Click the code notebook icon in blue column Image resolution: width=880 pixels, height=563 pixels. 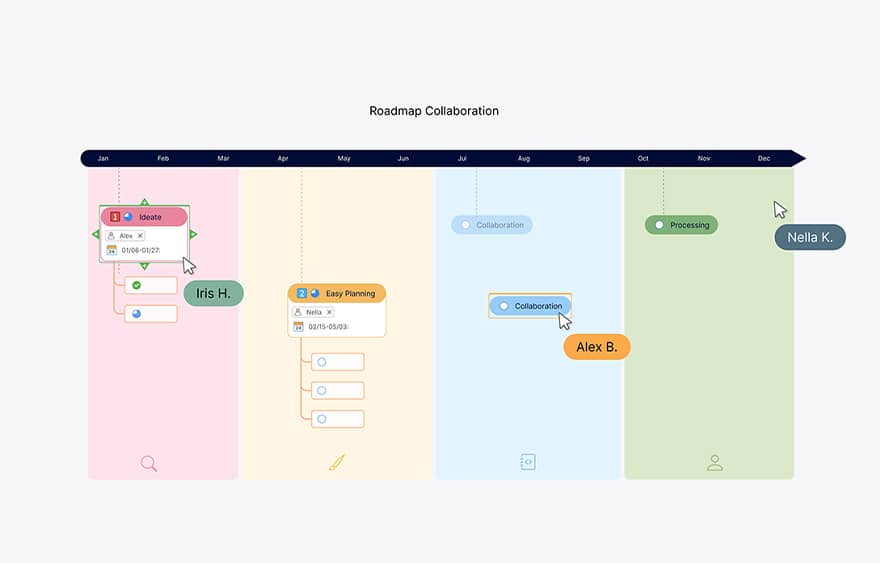point(528,462)
